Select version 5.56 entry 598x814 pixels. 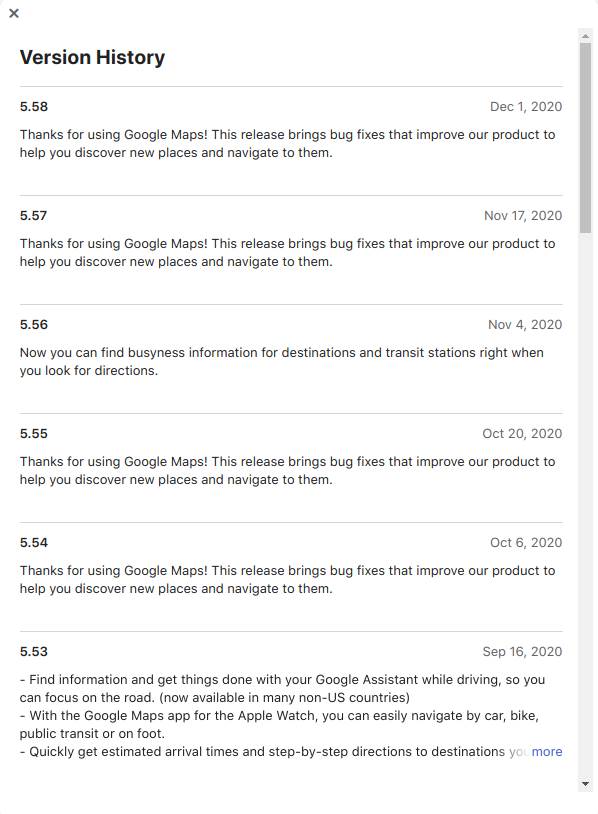coord(31,324)
